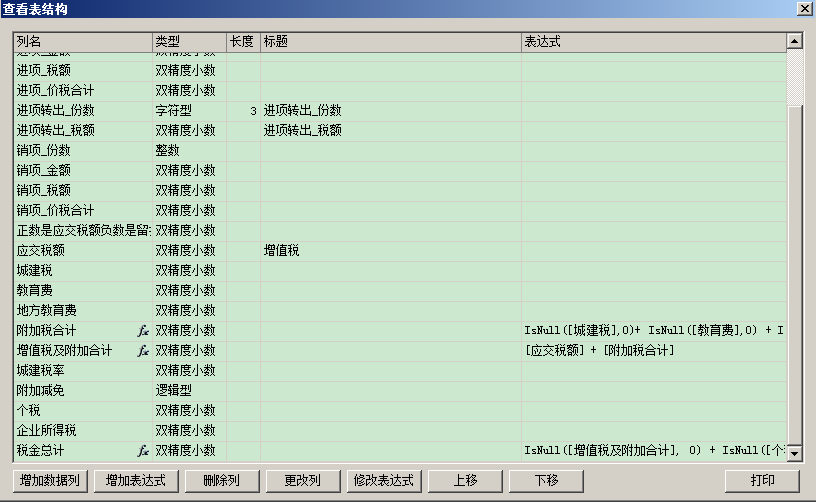Click the scrollbar down arrow
Screen dimensions: 816x502
click(x=794, y=454)
